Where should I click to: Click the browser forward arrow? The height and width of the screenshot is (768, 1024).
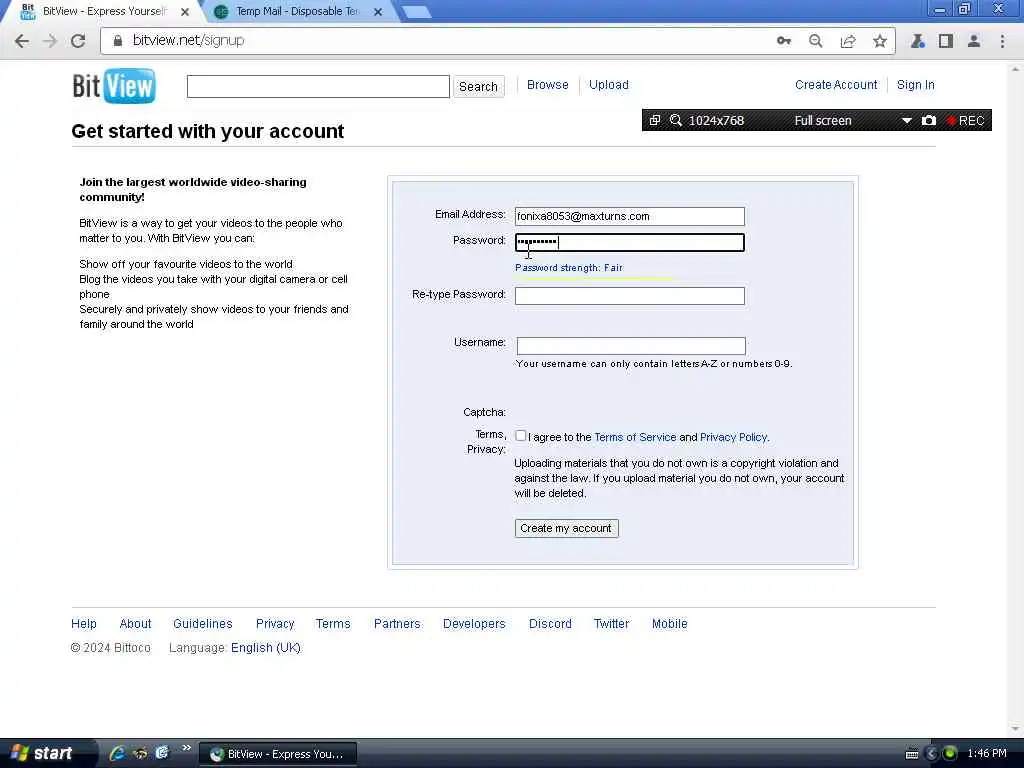(x=50, y=41)
